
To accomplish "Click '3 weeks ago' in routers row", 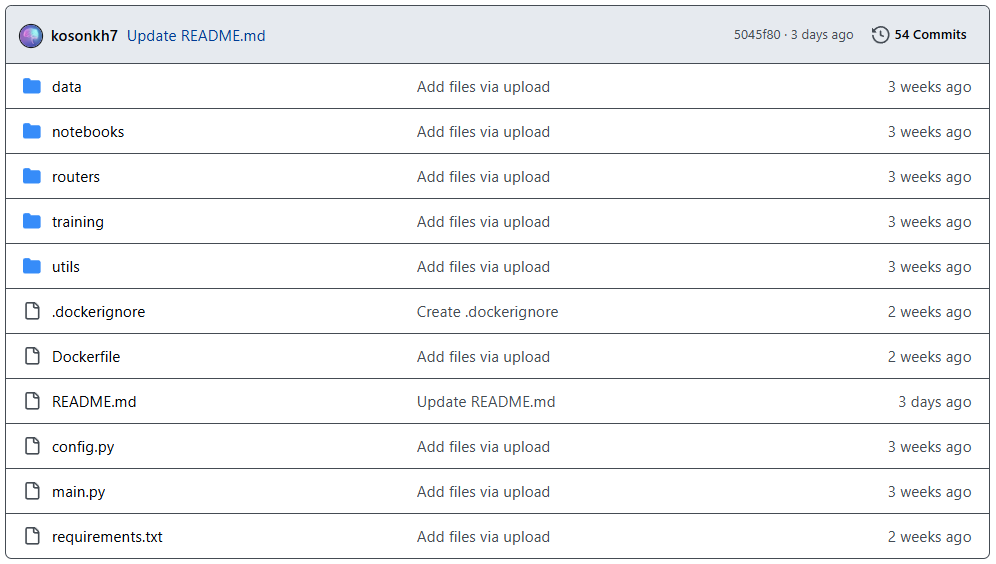I will (x=929, y=177).
